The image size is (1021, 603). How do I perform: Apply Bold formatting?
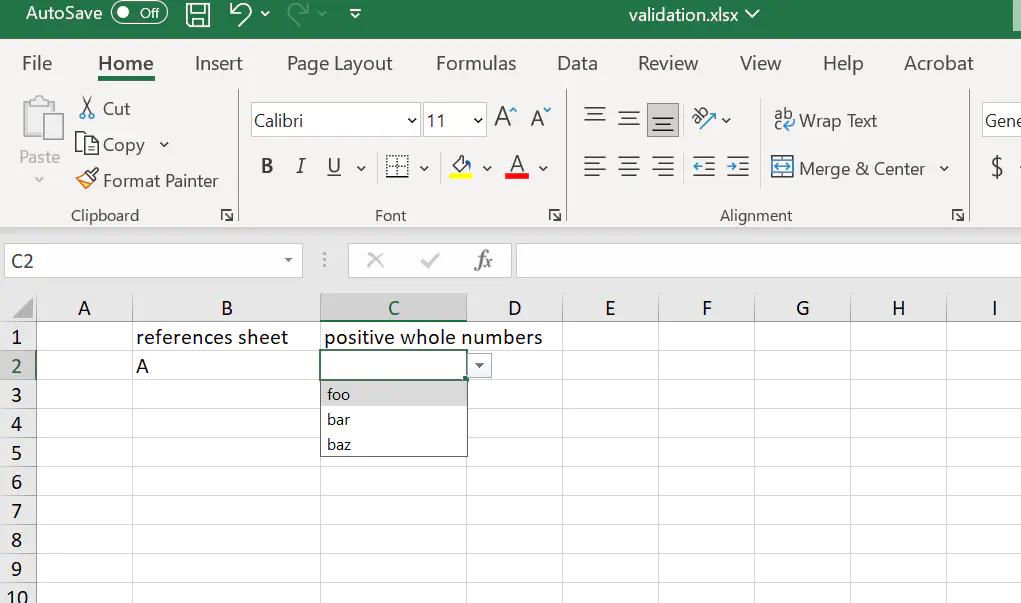[x=267, y=167]
